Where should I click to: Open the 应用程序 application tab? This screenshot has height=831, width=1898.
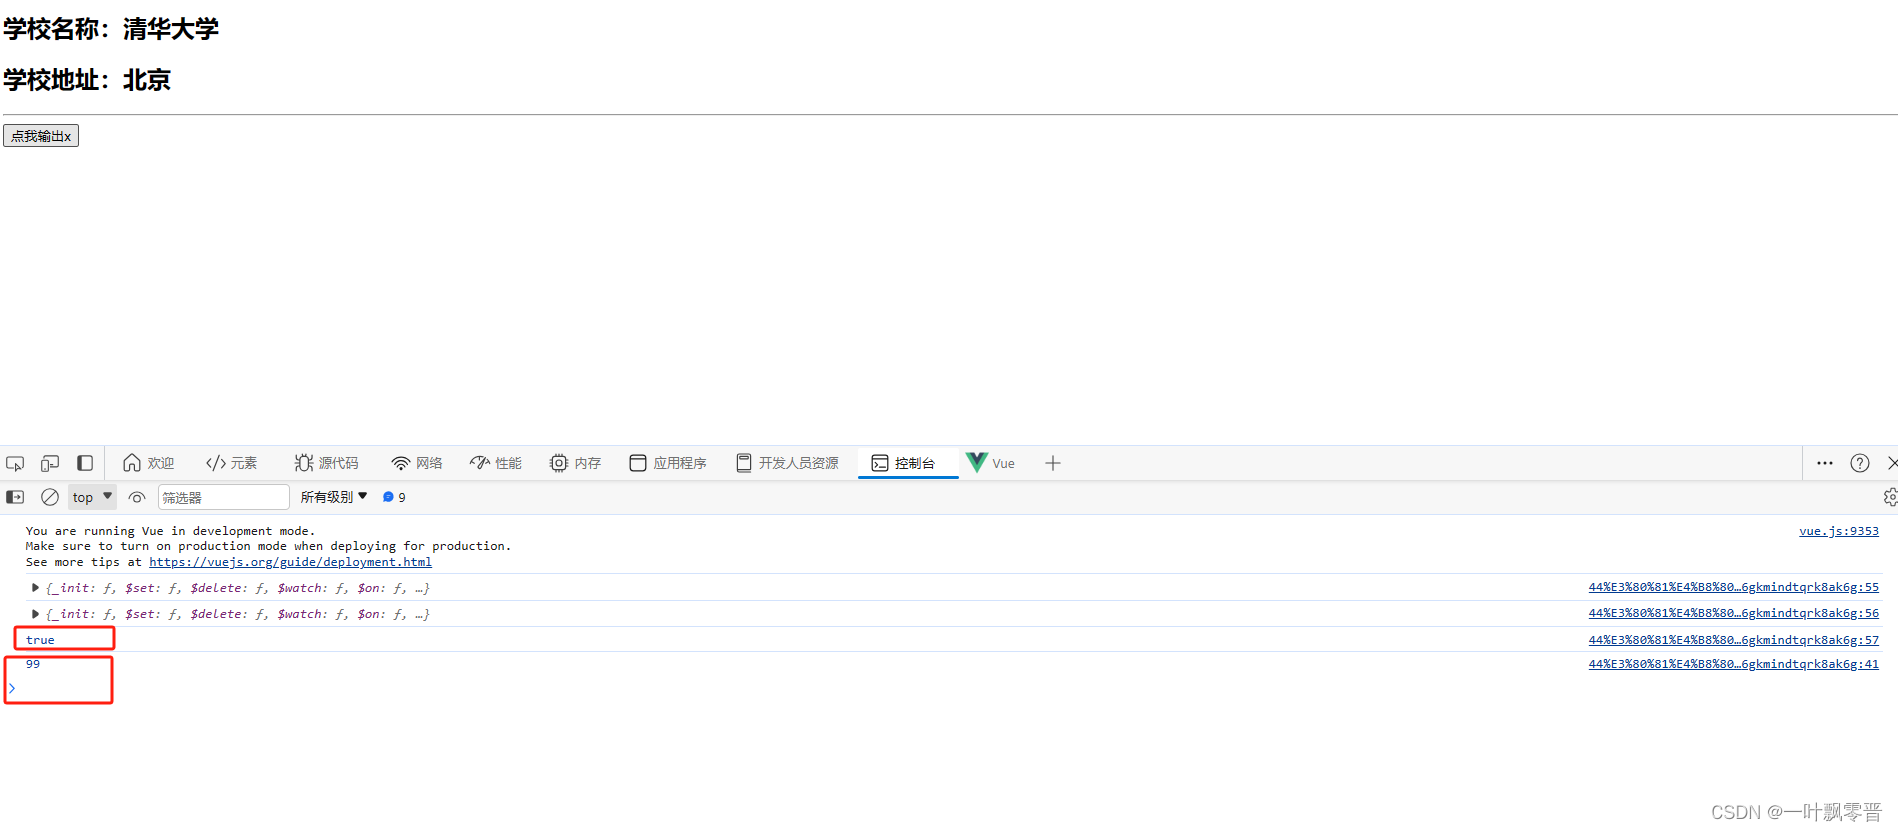click(667, 463)
